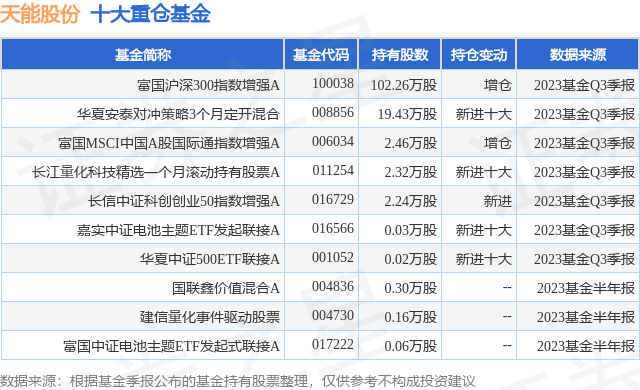
Task: Click 2023基金Q3季报 in the 016566 row
Action: (x=584, y=230)
